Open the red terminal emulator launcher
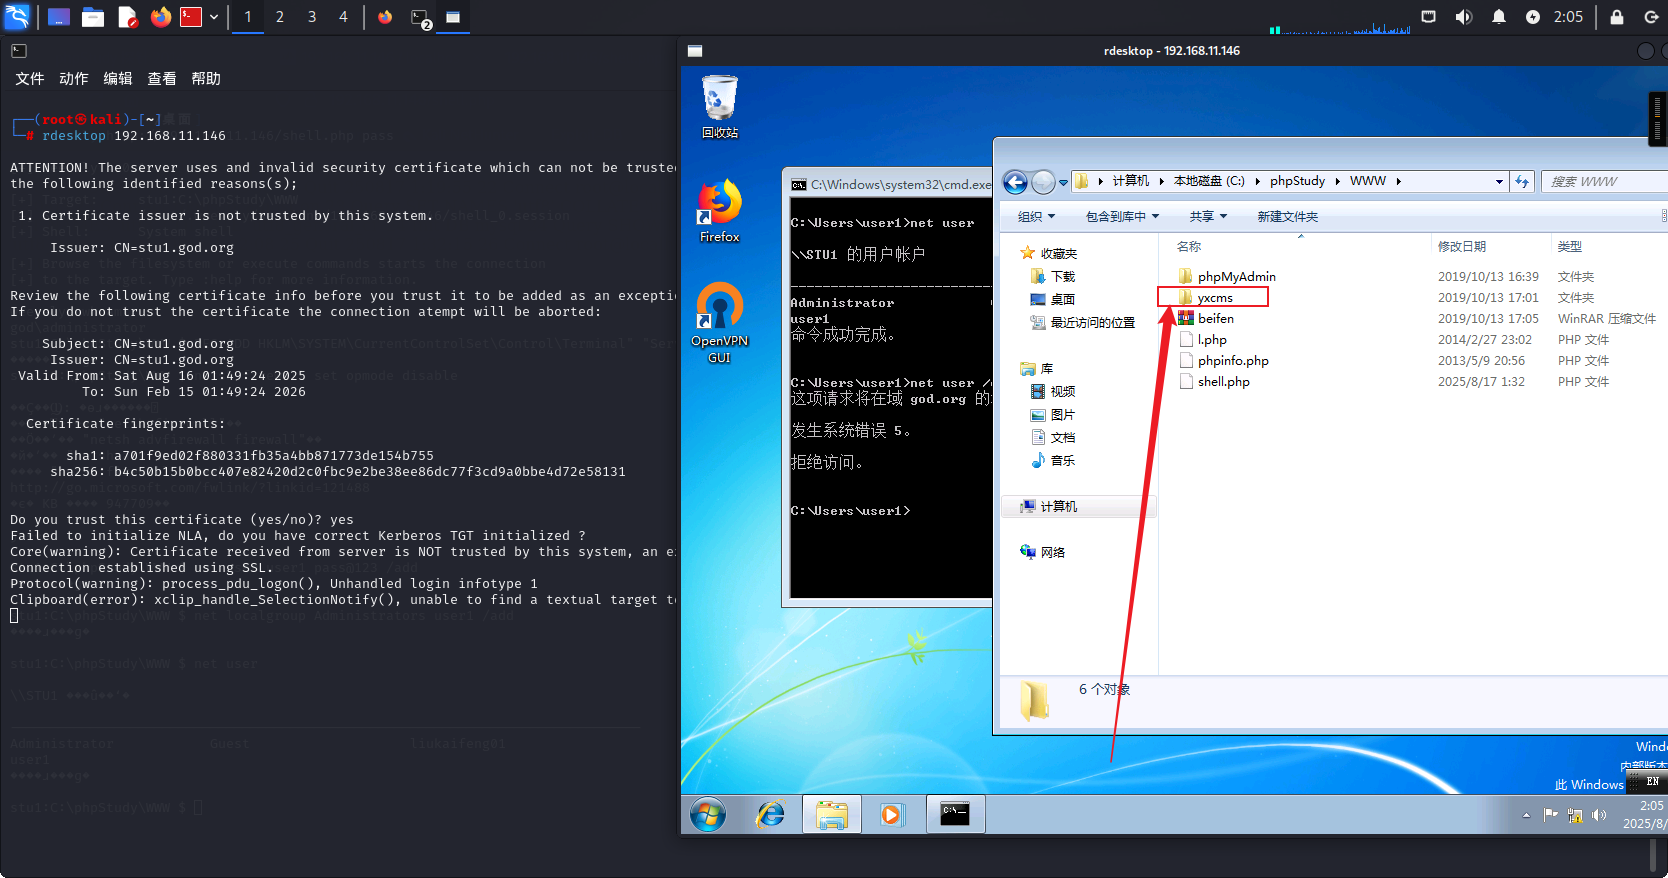Viewport: 1668px width, 878px height. (191, 17)
